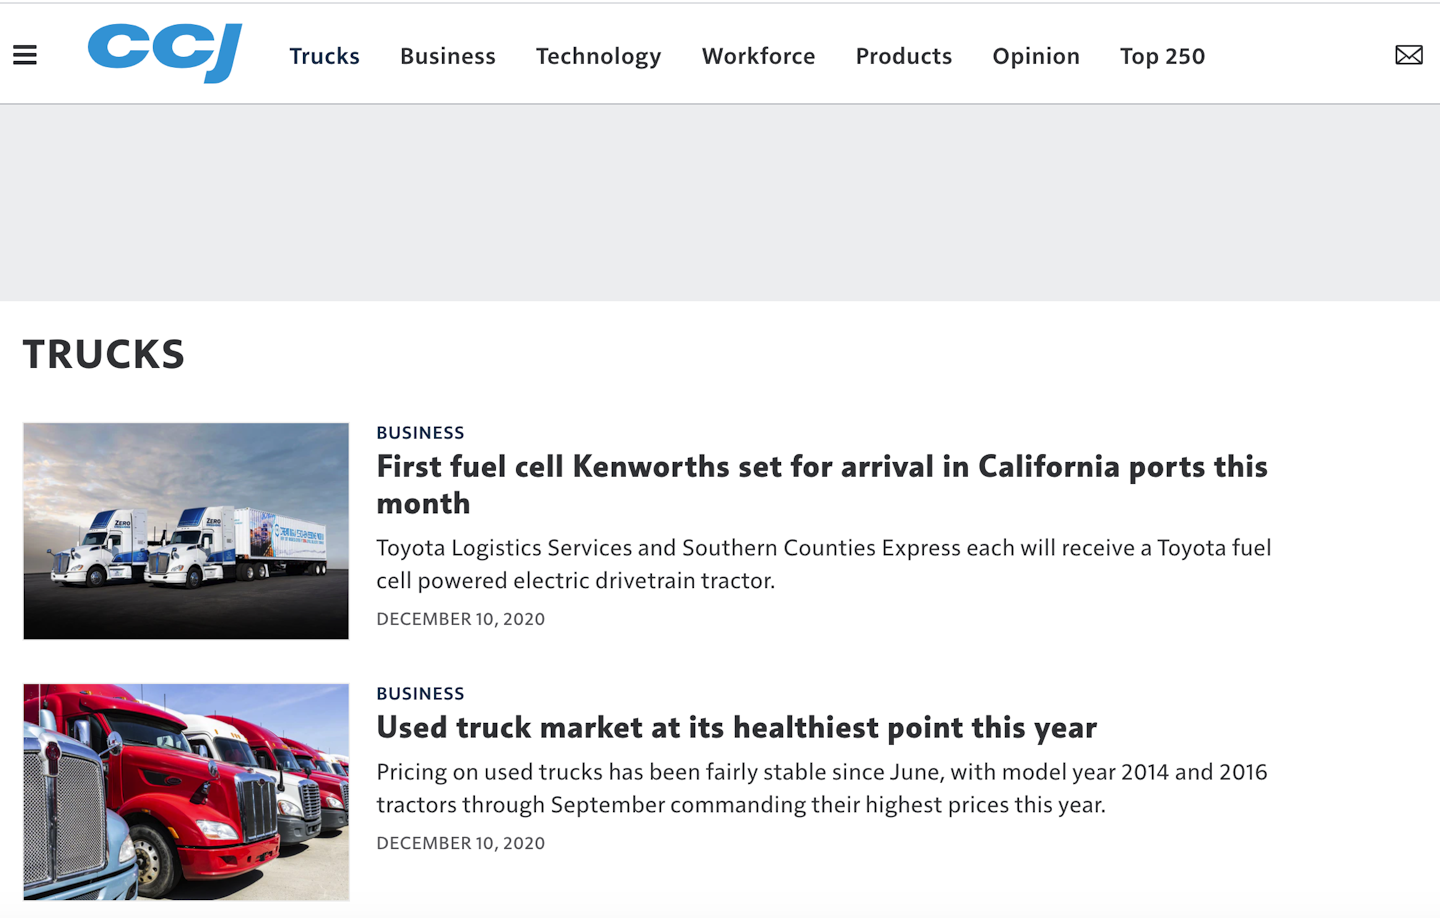Viewport: 1440px width, 918px height.
Task: Open the Products section
Action: tap(903, 56)
